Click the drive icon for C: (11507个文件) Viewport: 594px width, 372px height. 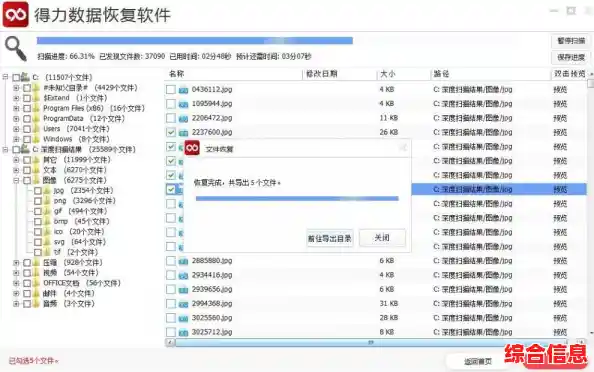coord(25,77)
